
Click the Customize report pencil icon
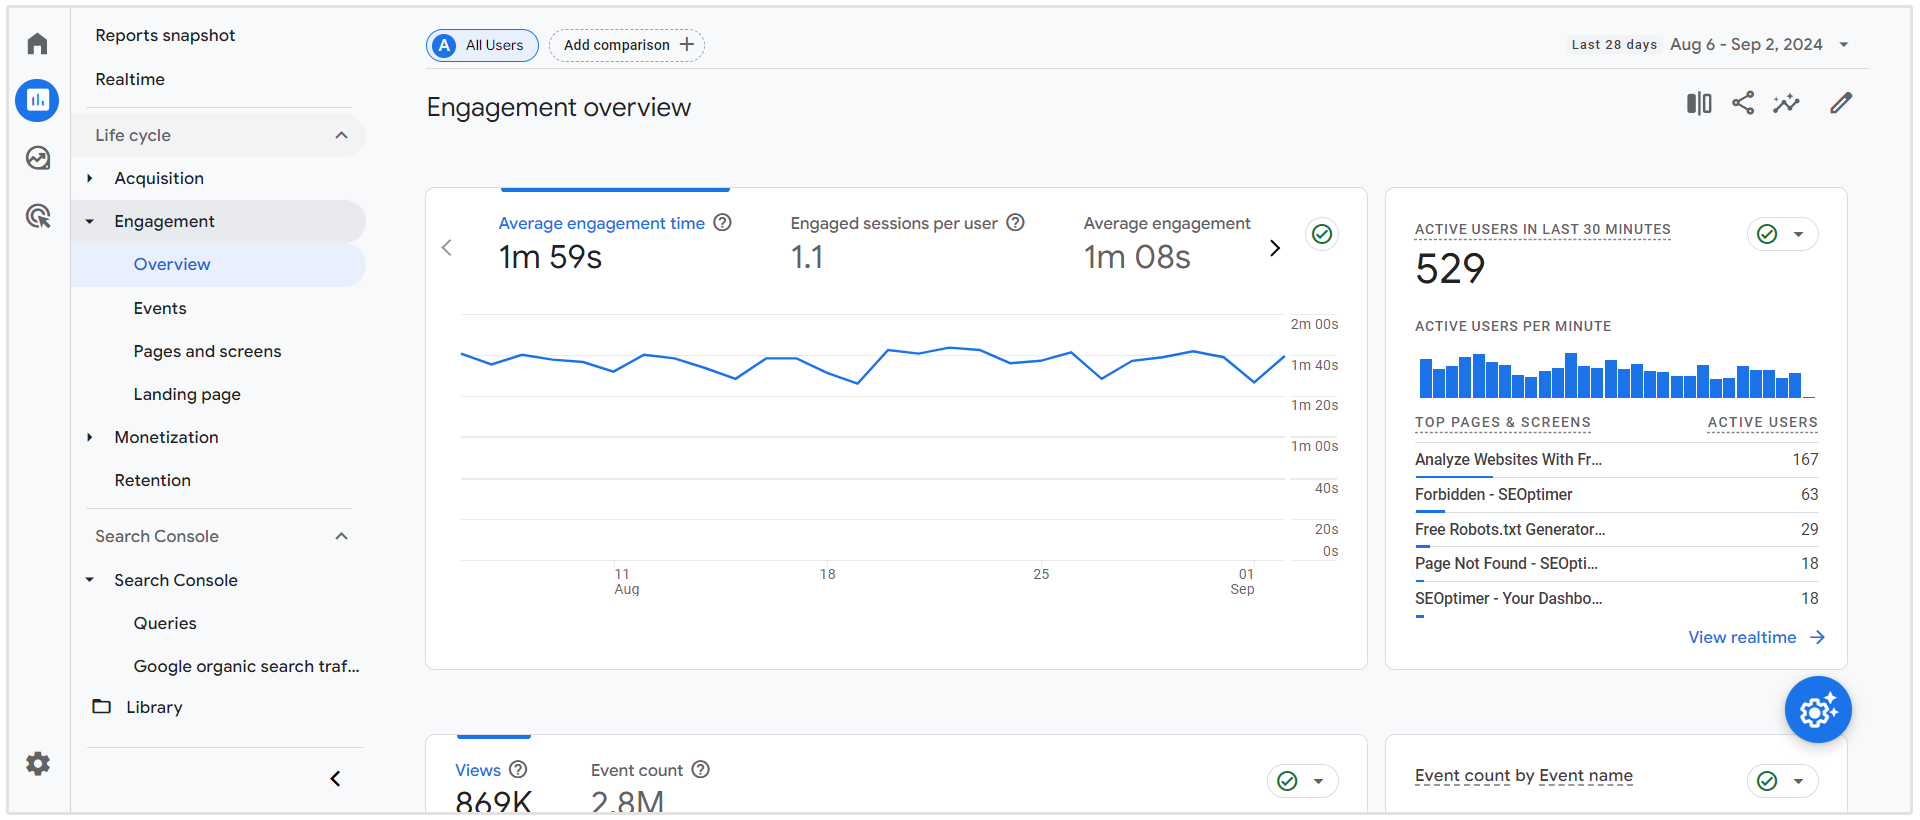pos(1841,103)
